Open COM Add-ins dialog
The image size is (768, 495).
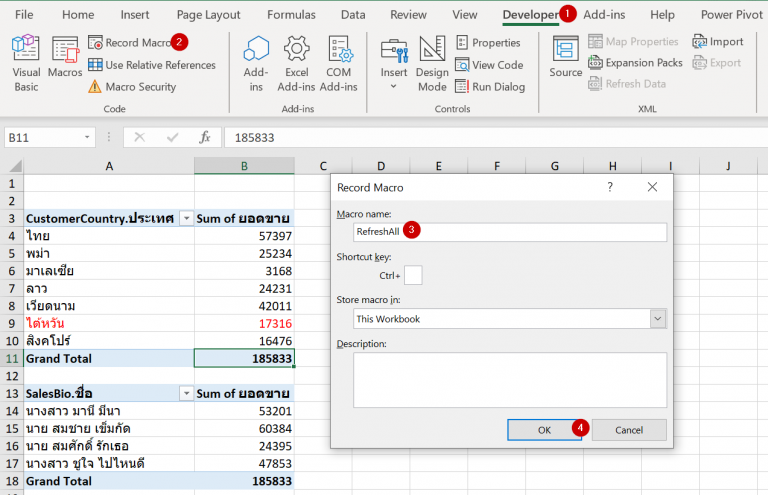[x=338, y=63]
